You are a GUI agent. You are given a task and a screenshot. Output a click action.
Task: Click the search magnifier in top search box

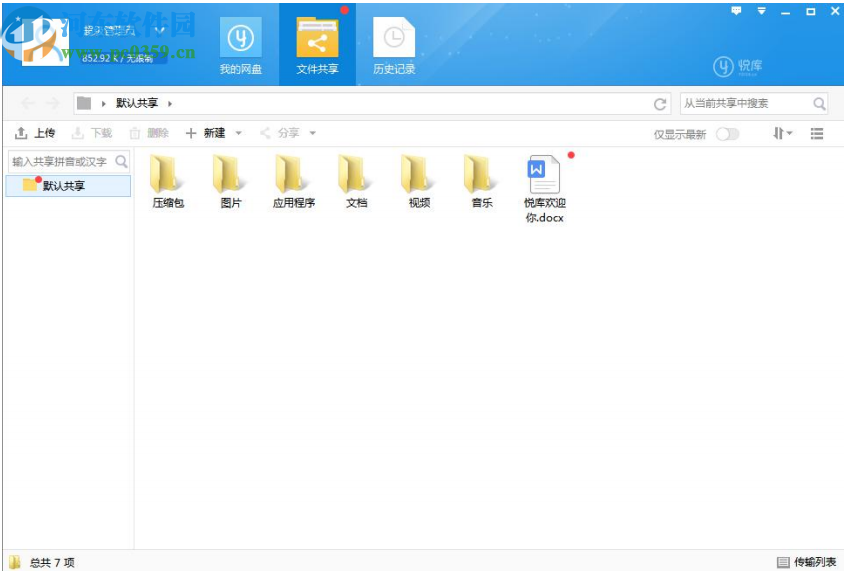pyautogui.click(x=819, y=103)
